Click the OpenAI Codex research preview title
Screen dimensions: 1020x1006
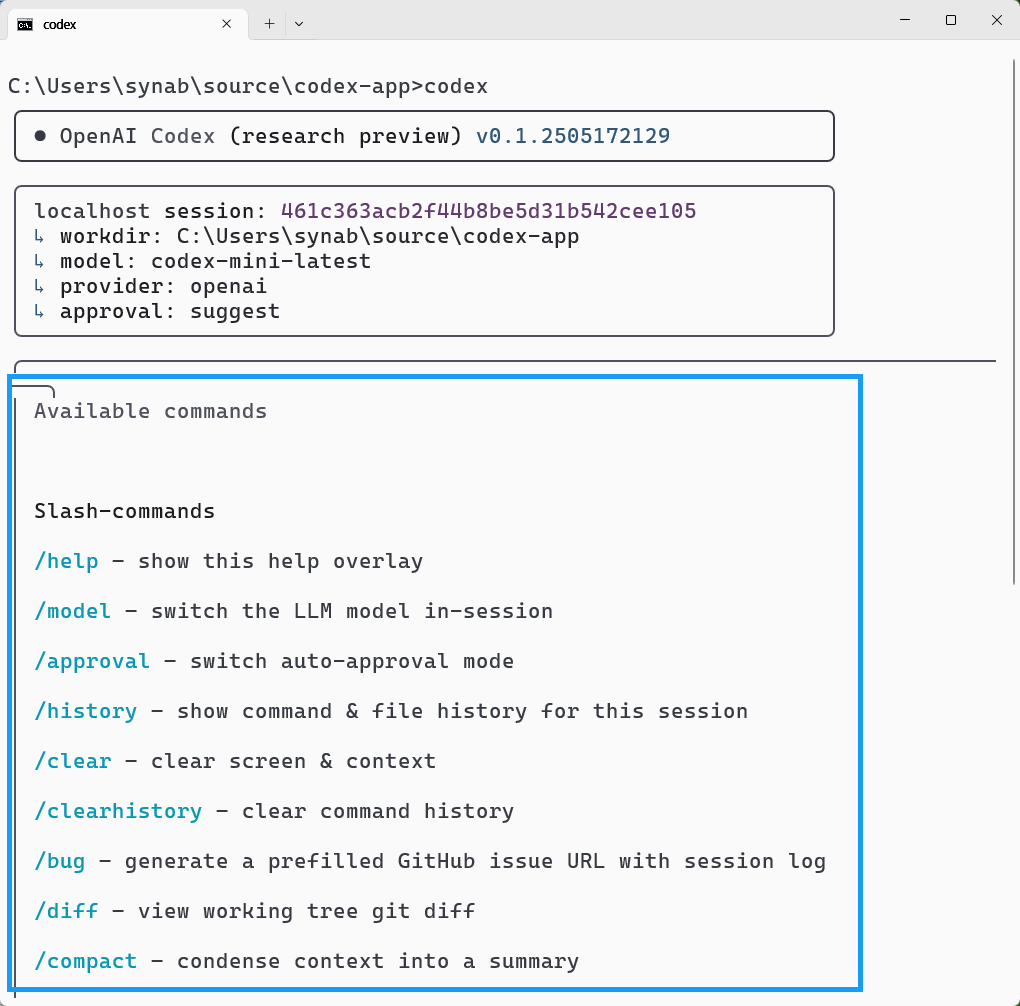click(261, 136)
